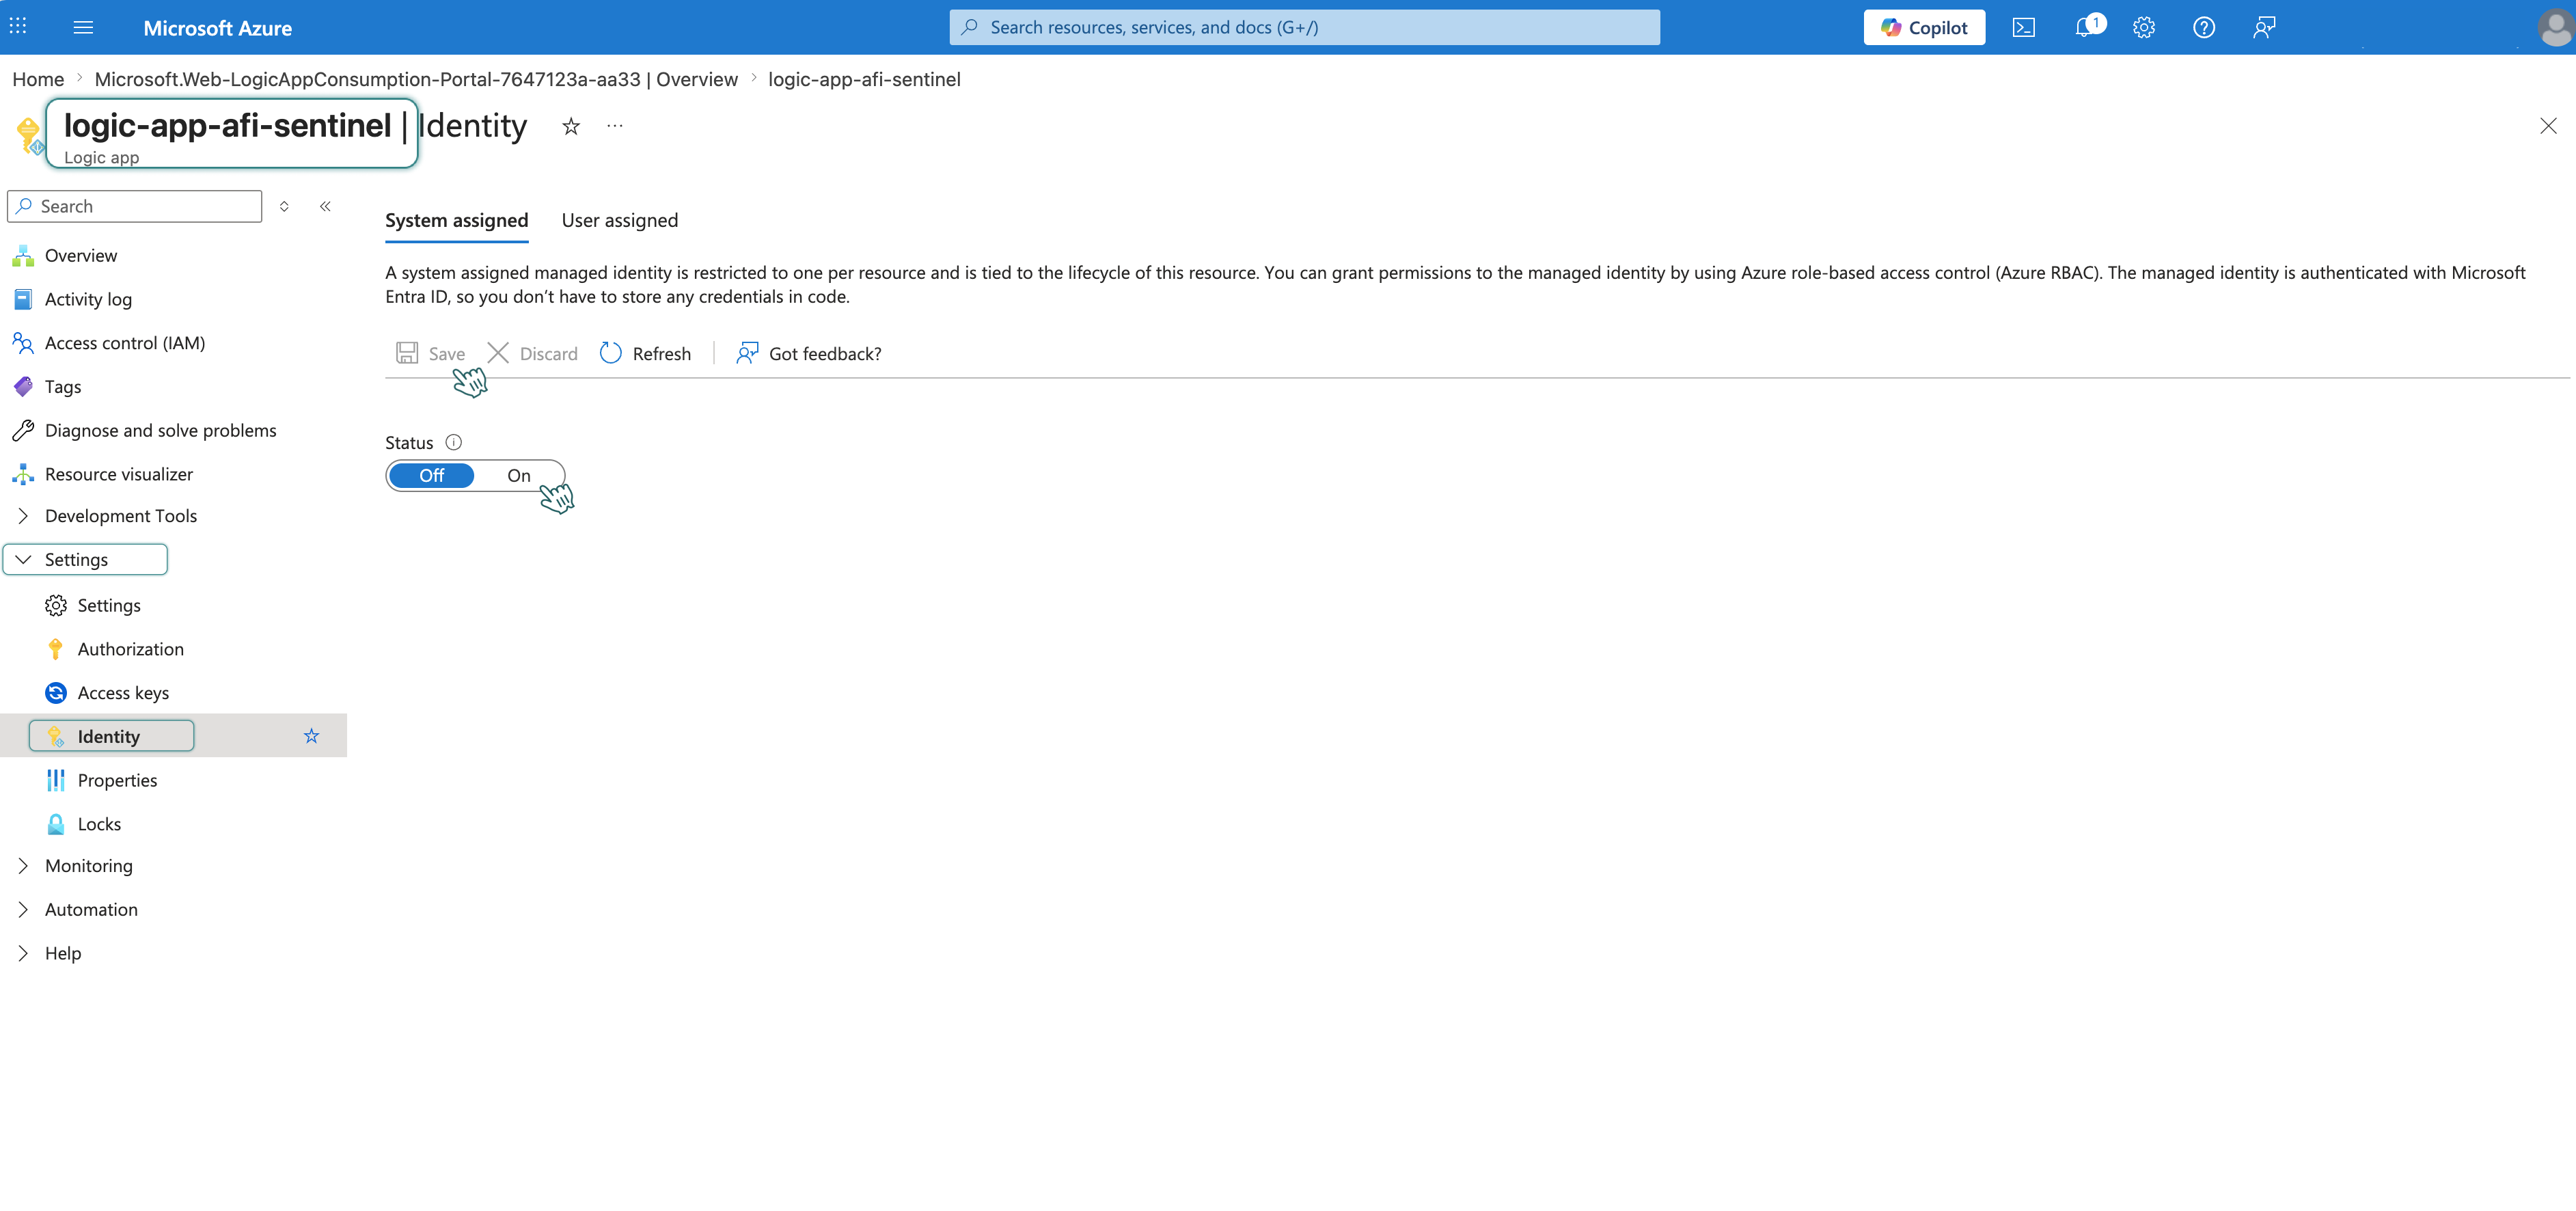Open the Azure portal apps grid icon
Viewport: 2576px width, 1211px height.
[18, 27]
